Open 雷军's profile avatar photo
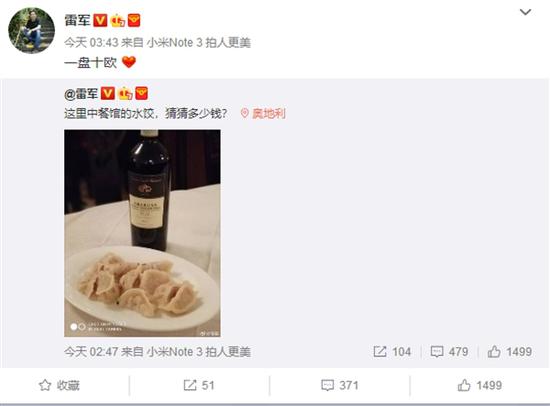The height and width of the screenshot is (406, 550). pos(32,31)
